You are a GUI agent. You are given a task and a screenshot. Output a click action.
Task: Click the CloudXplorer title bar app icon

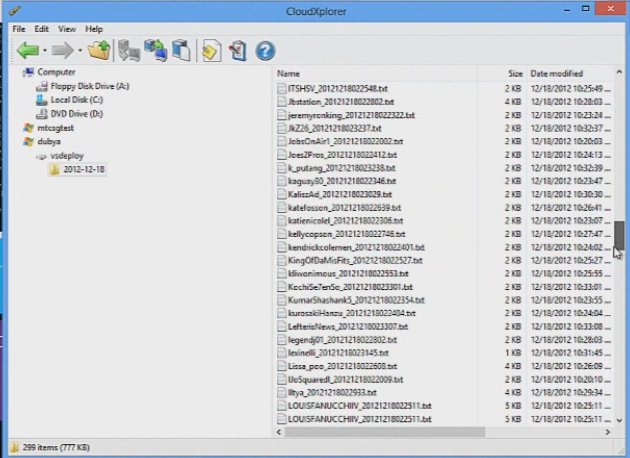pyautogui.click(x=14, y=11)
